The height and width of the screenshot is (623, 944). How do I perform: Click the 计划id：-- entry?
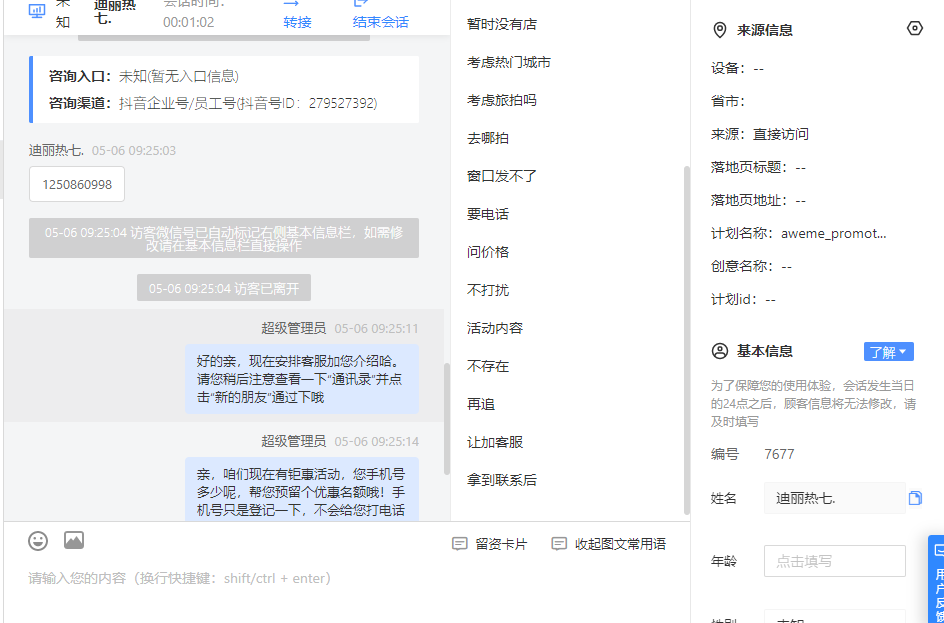point(743,299)
